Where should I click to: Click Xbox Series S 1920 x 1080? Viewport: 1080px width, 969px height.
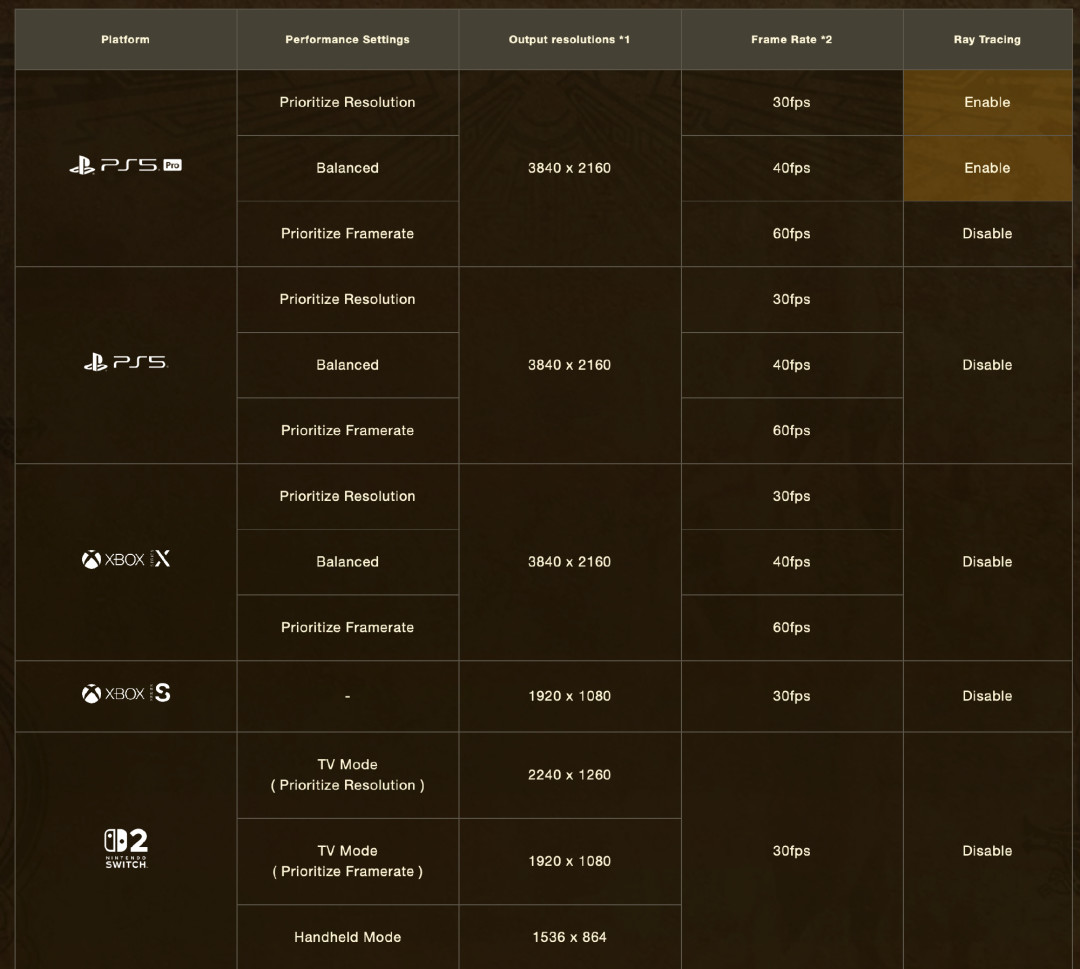coord(570,696)
